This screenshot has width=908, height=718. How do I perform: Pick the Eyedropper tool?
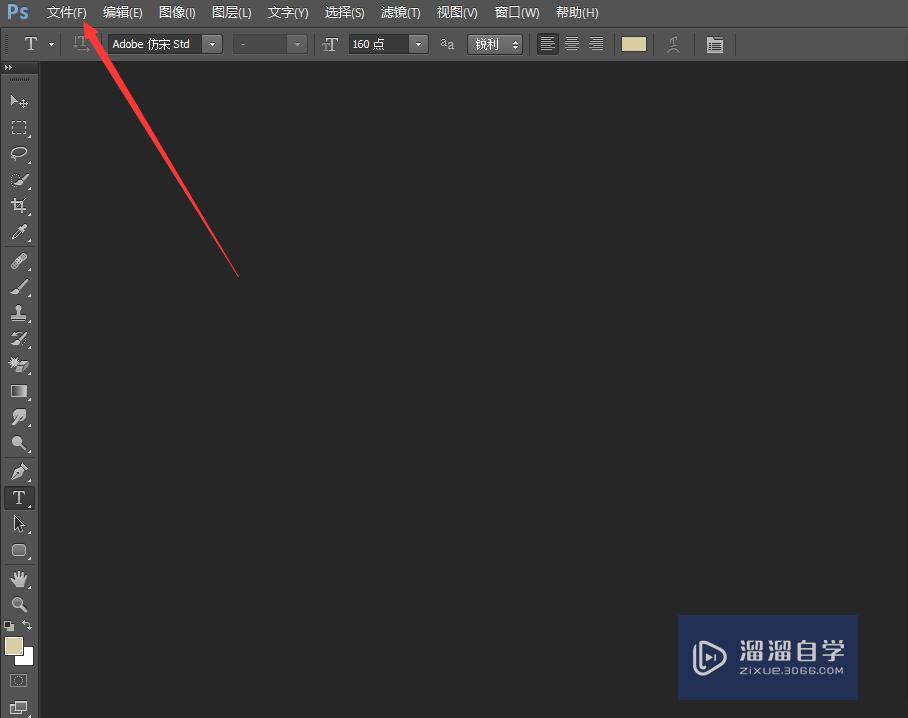19,232
